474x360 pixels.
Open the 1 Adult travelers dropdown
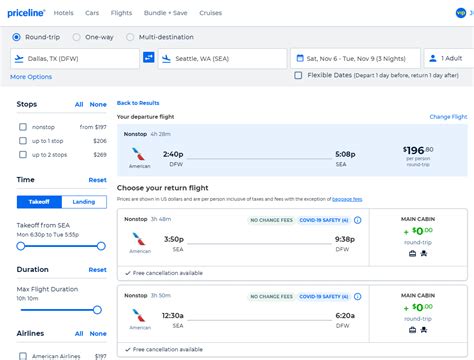[x=449, y=59]
